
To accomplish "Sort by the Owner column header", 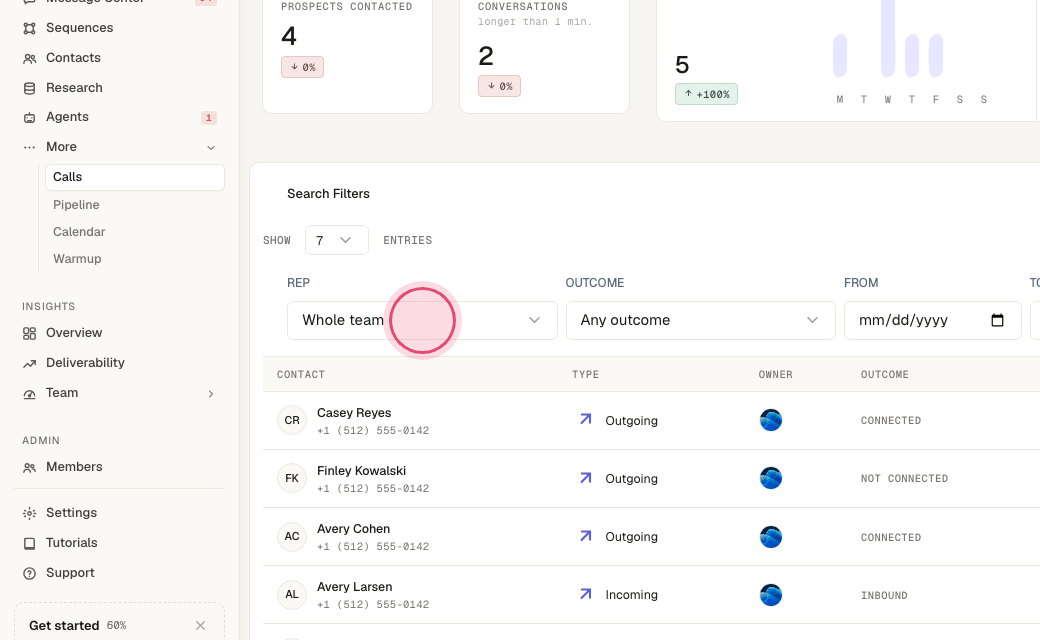I will (775, 375).
